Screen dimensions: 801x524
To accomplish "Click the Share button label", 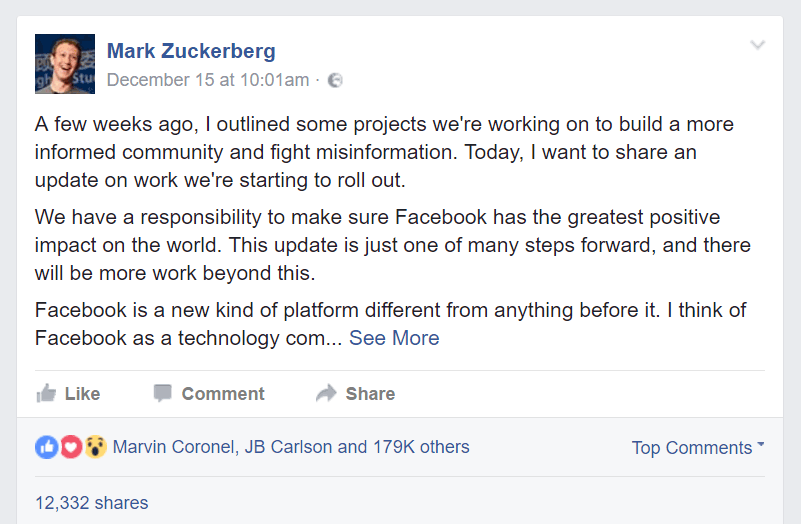I will tap(370, 394).
